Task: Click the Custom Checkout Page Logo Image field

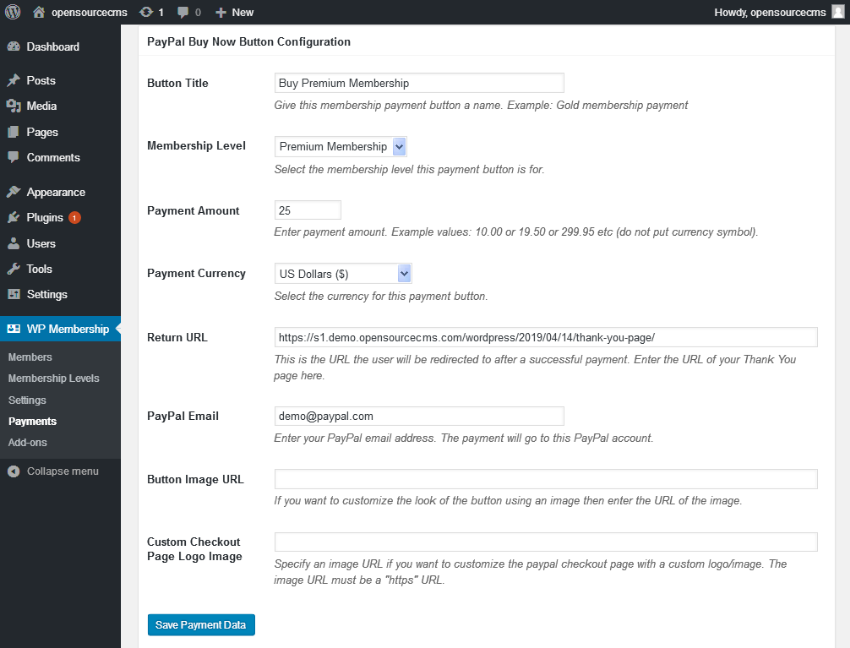Action: pyautogui.click(x=546, y=542)
